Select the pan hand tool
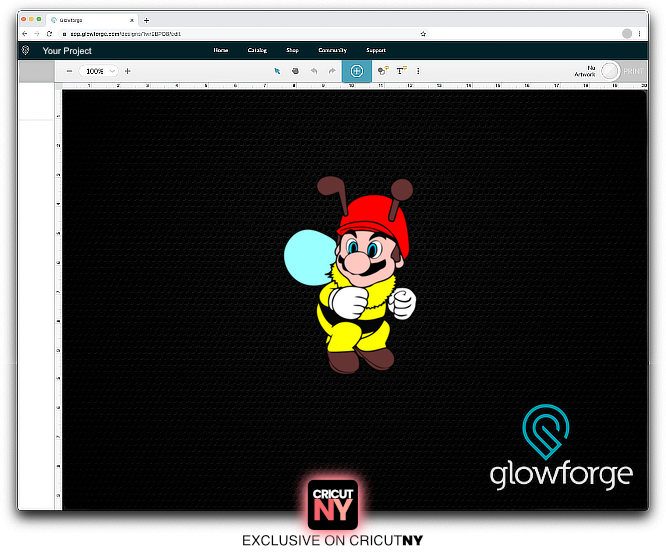The height and width of the screenshot is (552, 666). coord(295,71)
